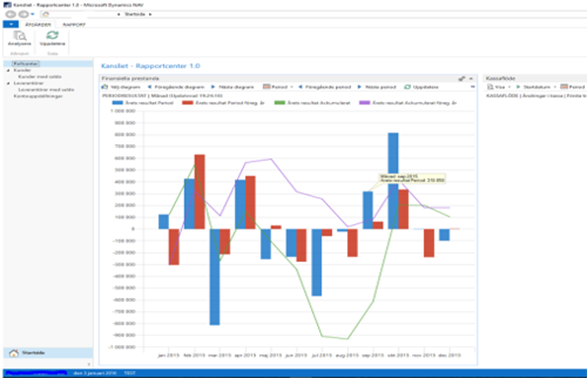Go to Nästa diagram in chart toolbar
Screen dimensions: 587x378
(232, 87)
